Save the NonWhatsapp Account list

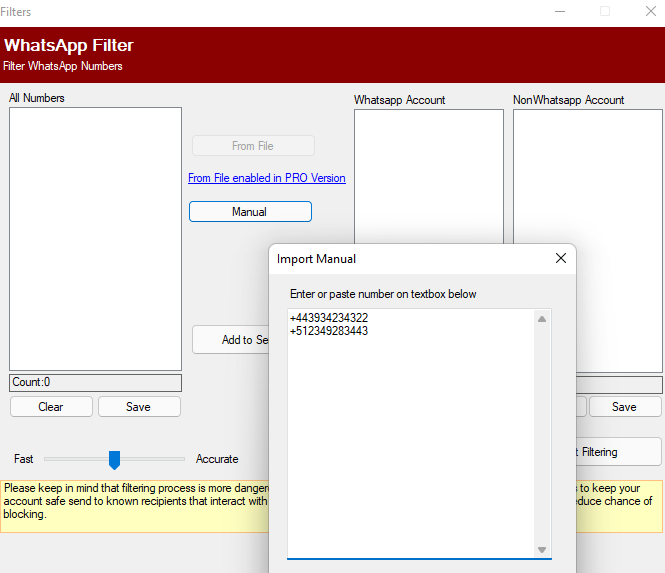click(x=625, y=407)
